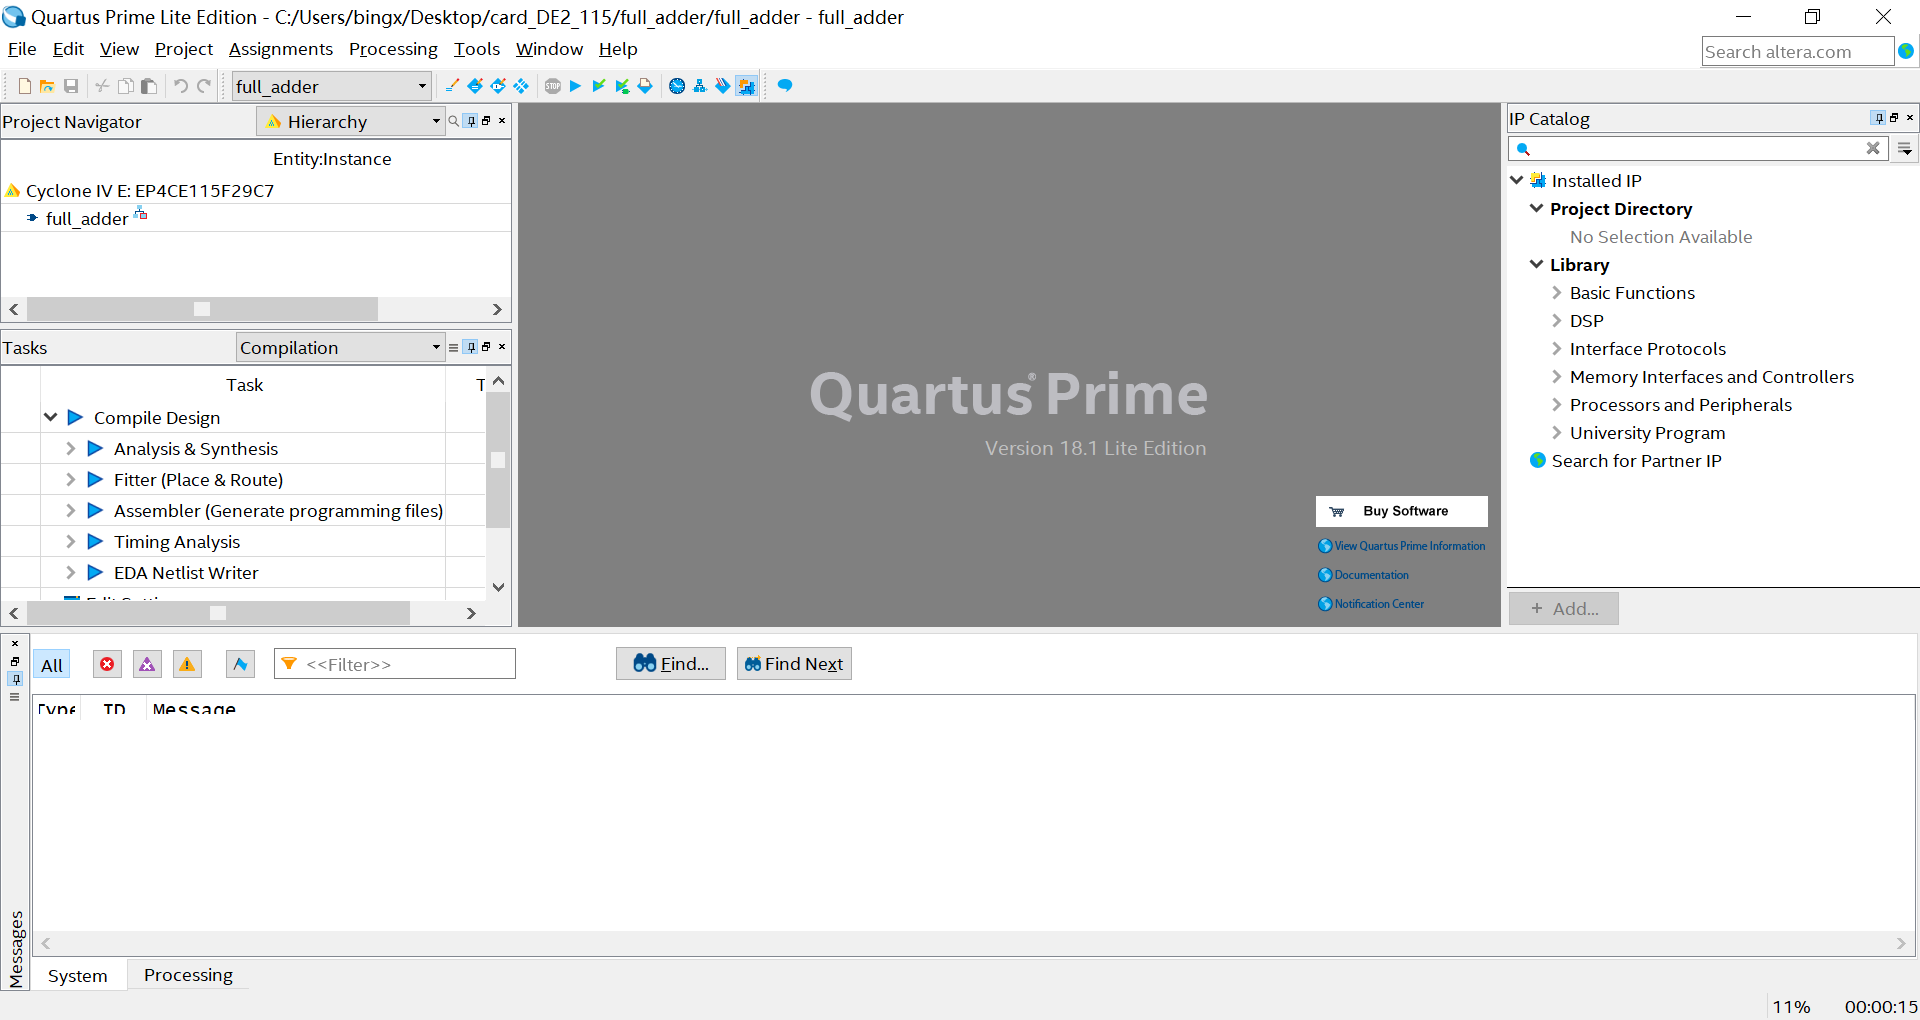This screenshot has width=1920, height=1020.
Task: Click the globe icon beside altera.com search
Action: 1906,51
